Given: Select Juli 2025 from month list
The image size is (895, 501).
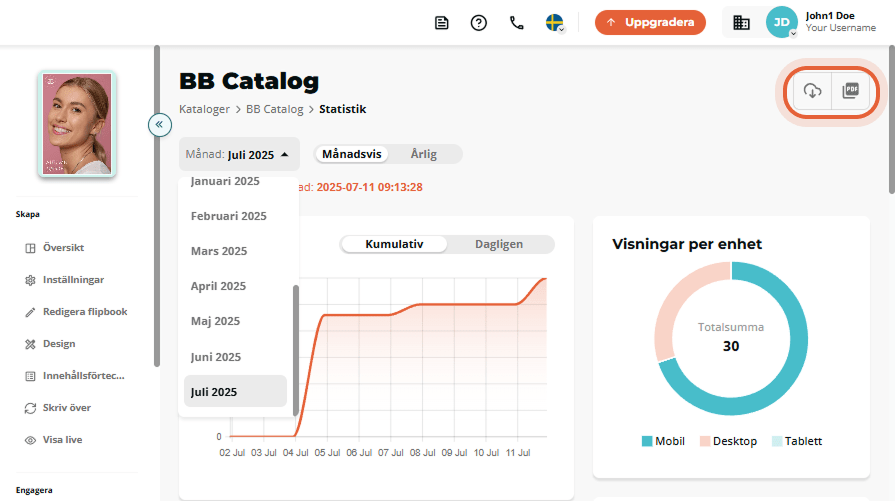Looking at the screenshot, I should (x=235, y=391).
